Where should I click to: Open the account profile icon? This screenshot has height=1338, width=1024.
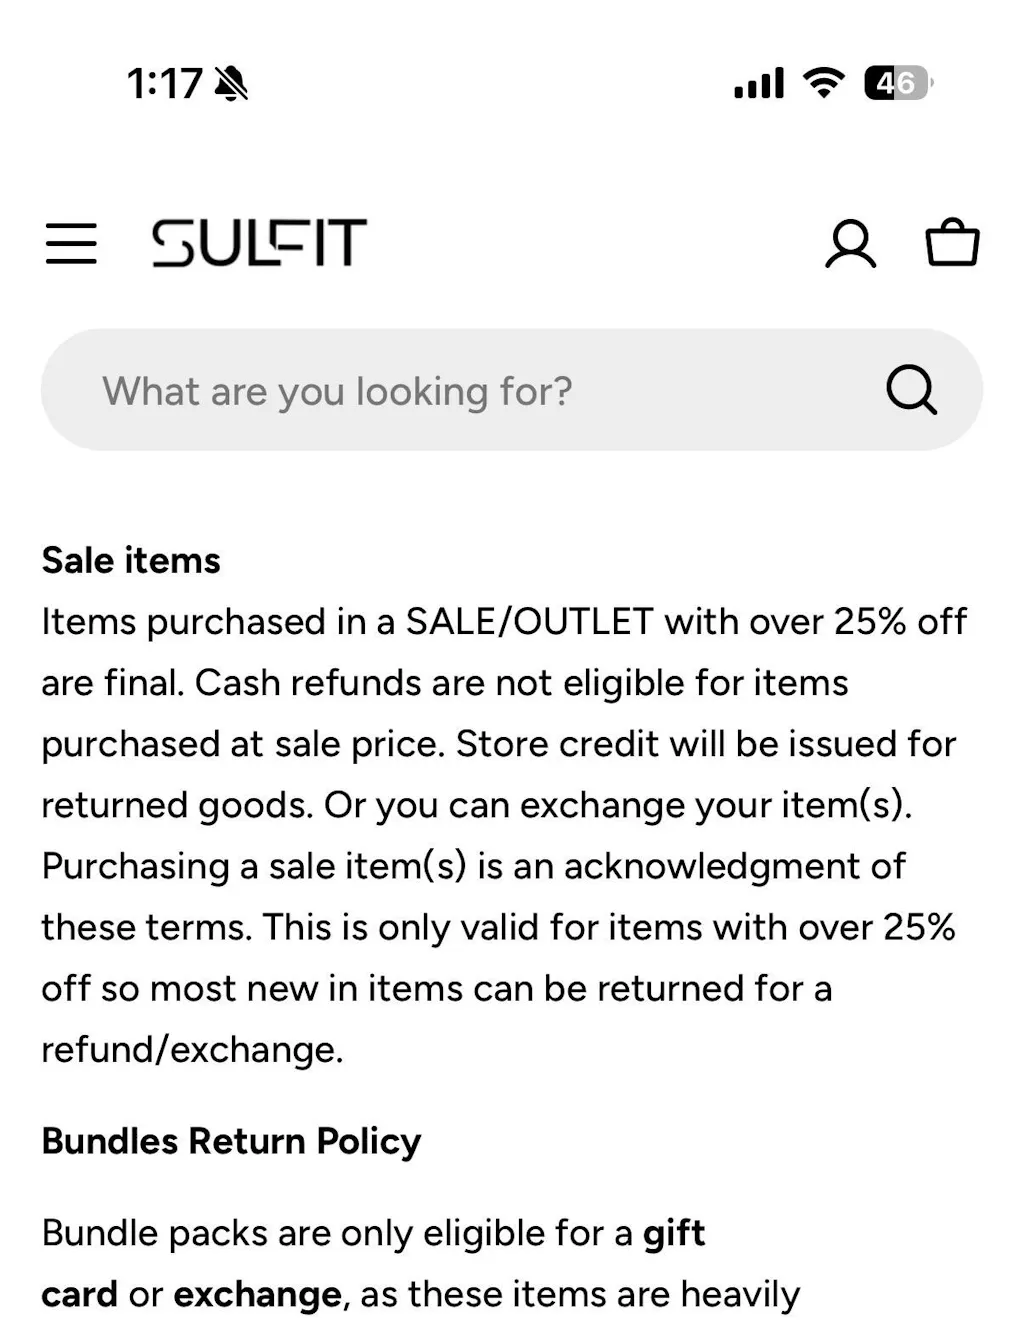pyautogui.click(x=850, y=244)
